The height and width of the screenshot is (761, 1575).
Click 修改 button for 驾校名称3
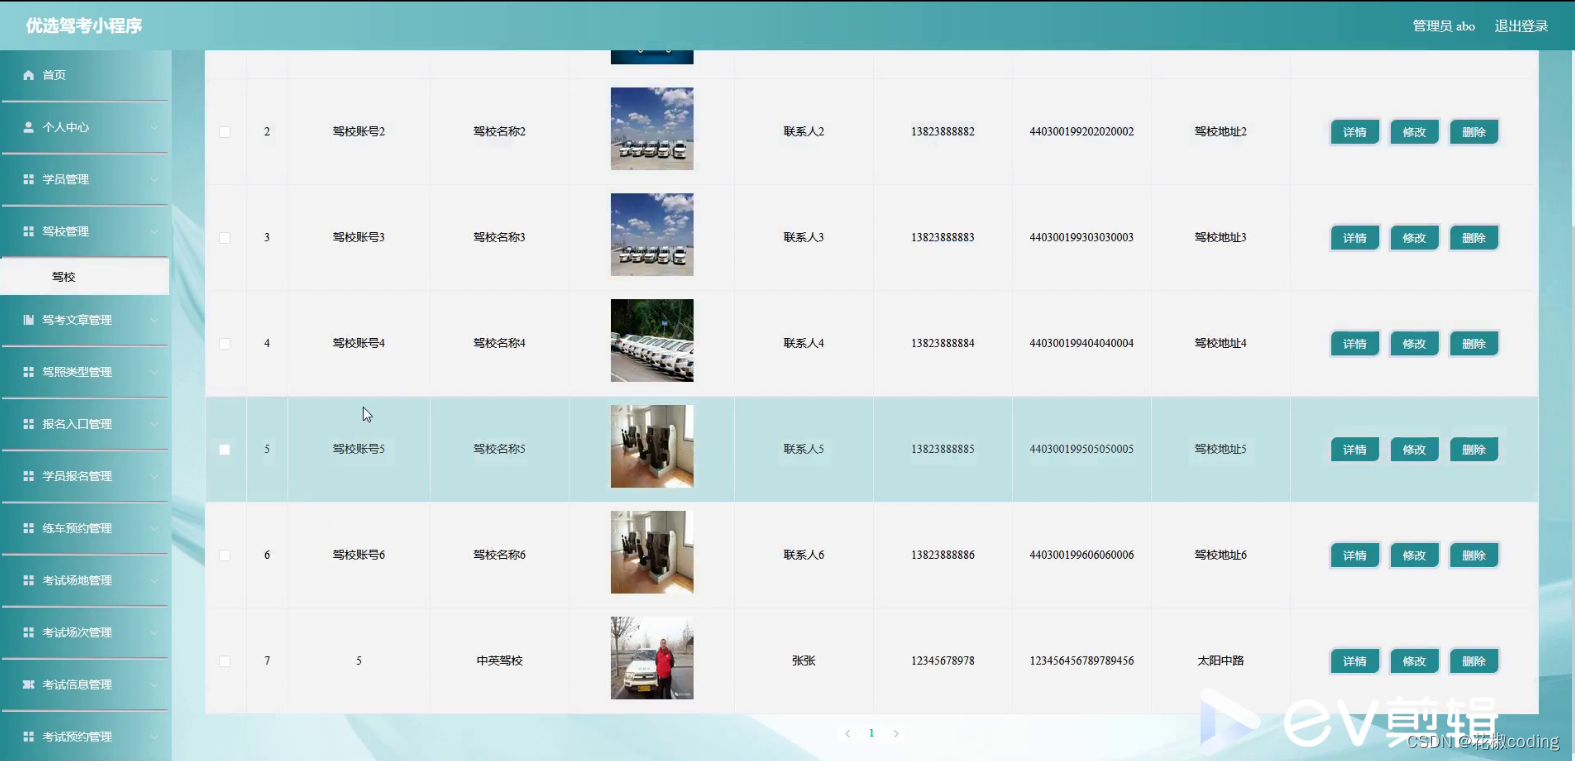click(x=1414, y=238)
